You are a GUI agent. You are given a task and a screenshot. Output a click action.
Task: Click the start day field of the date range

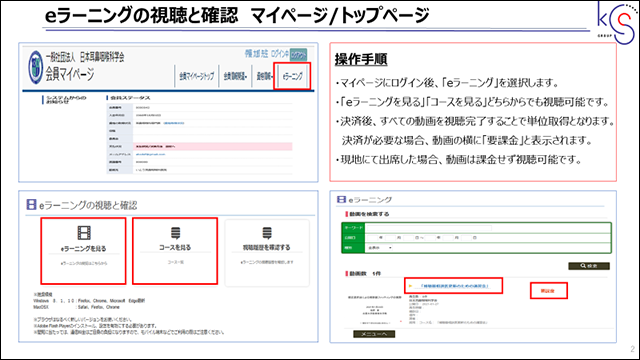(x=409, y=237)
